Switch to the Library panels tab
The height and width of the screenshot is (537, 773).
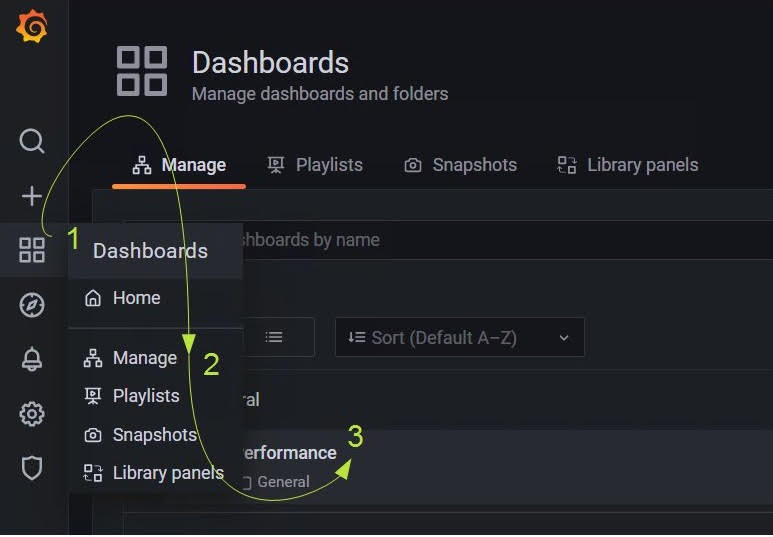[628, 165]
